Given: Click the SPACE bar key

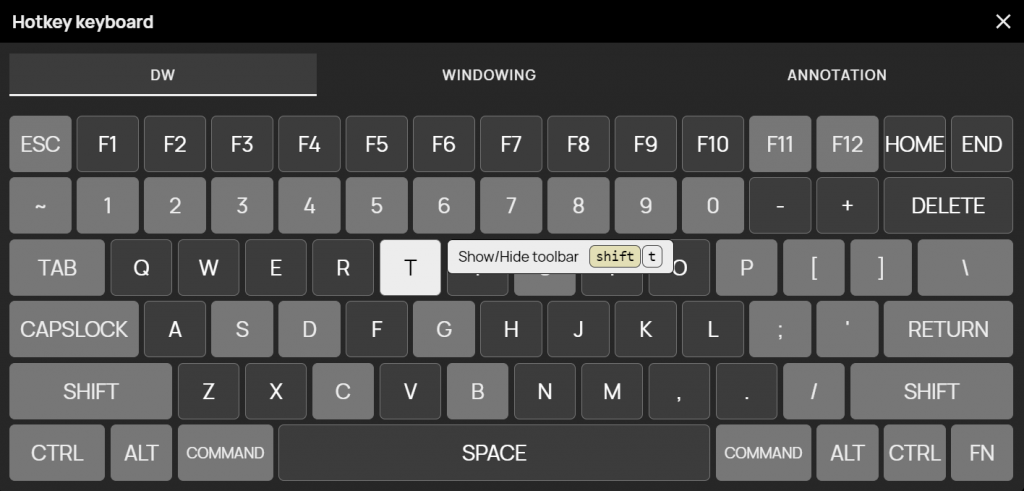Looking at the screenshot, I should click(494, 452).
